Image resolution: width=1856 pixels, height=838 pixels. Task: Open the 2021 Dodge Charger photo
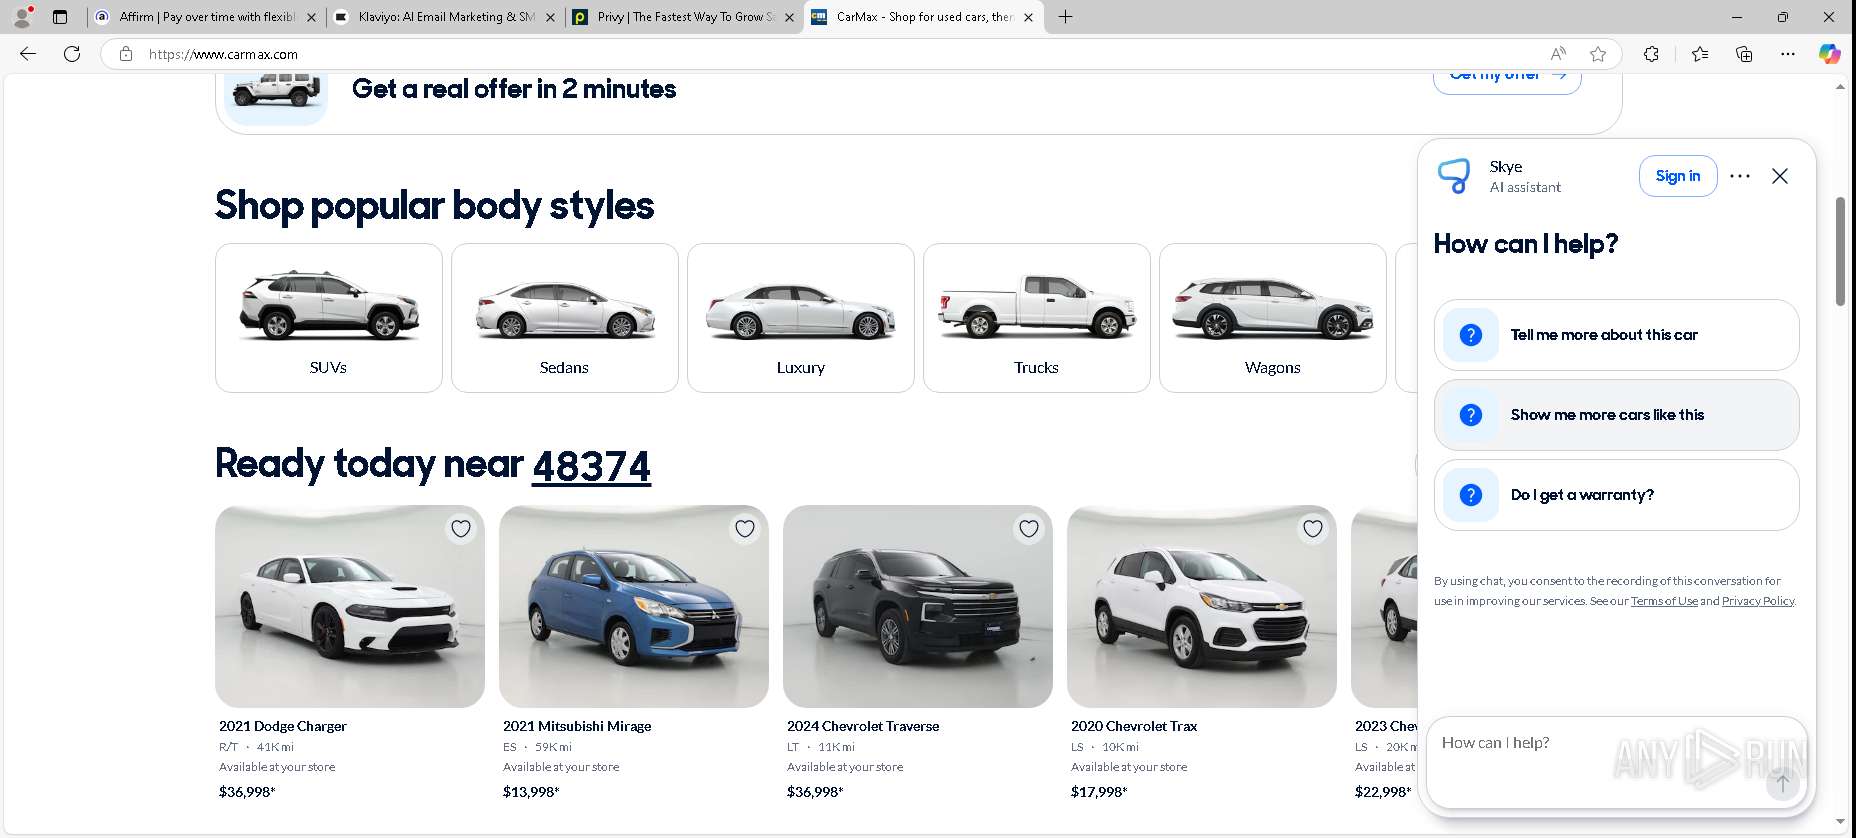click(350, 606)
